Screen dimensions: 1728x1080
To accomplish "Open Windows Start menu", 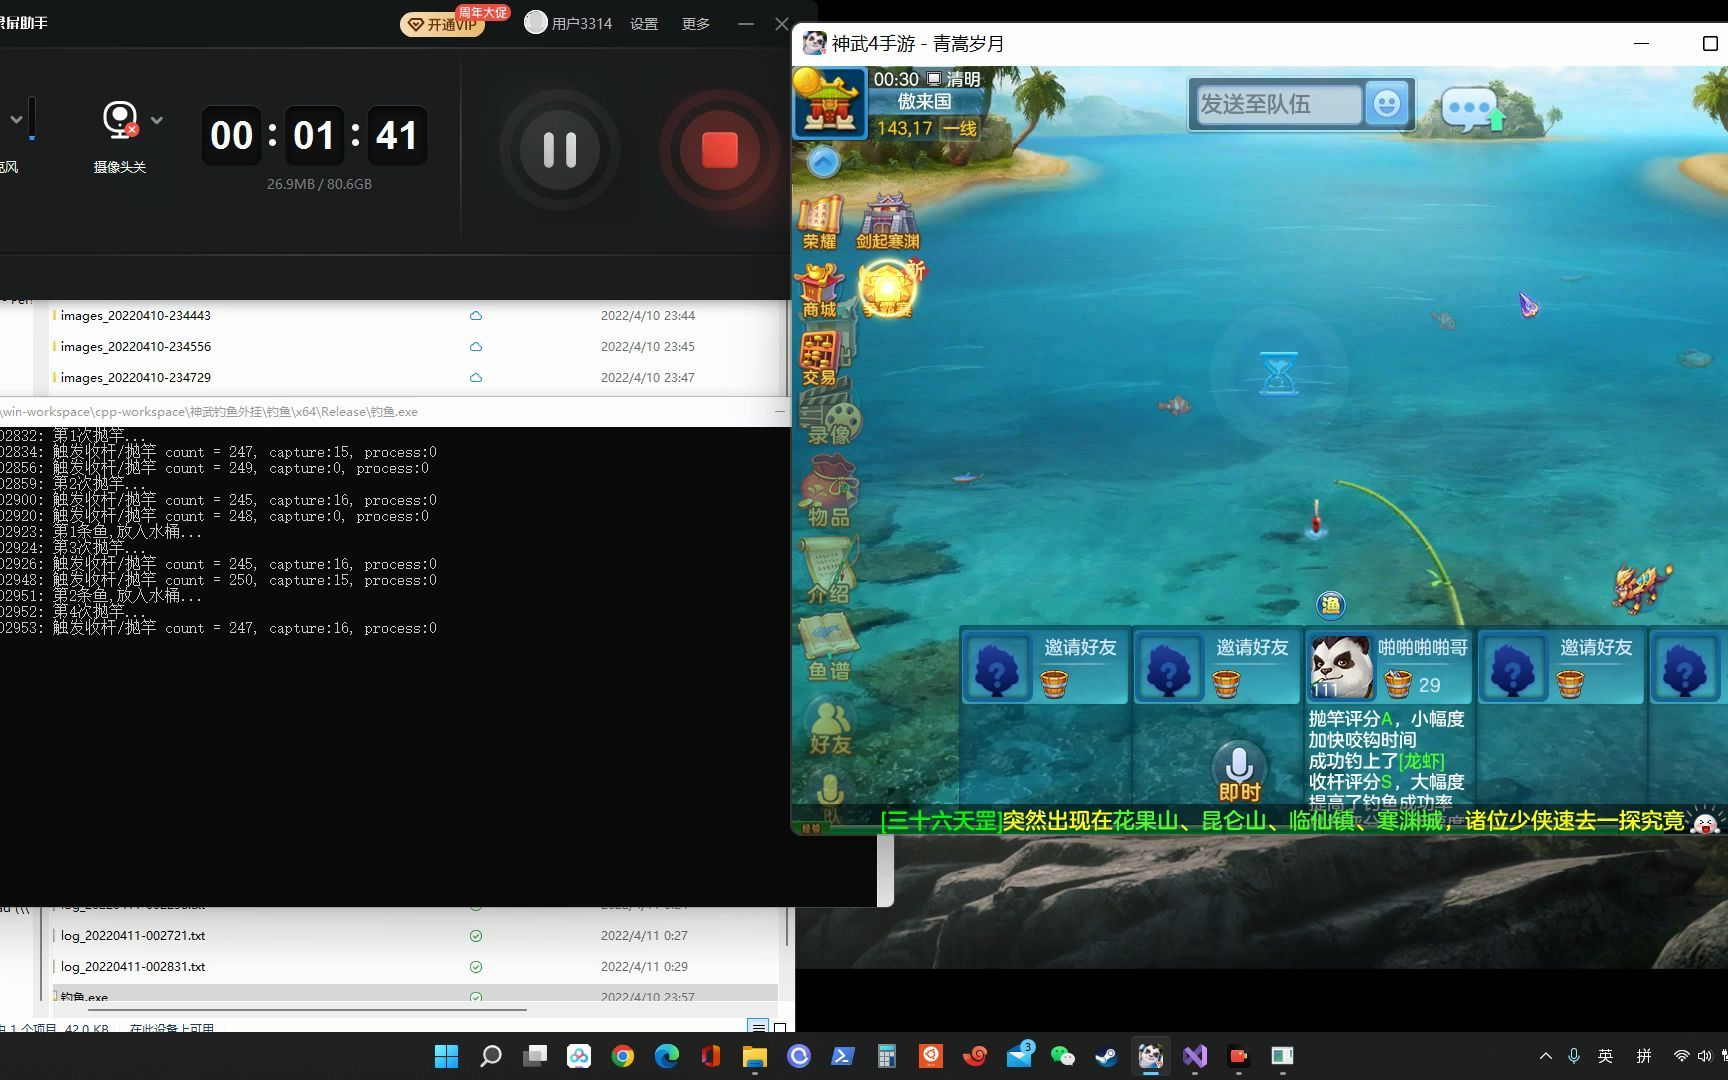I will click(446, 1056).
